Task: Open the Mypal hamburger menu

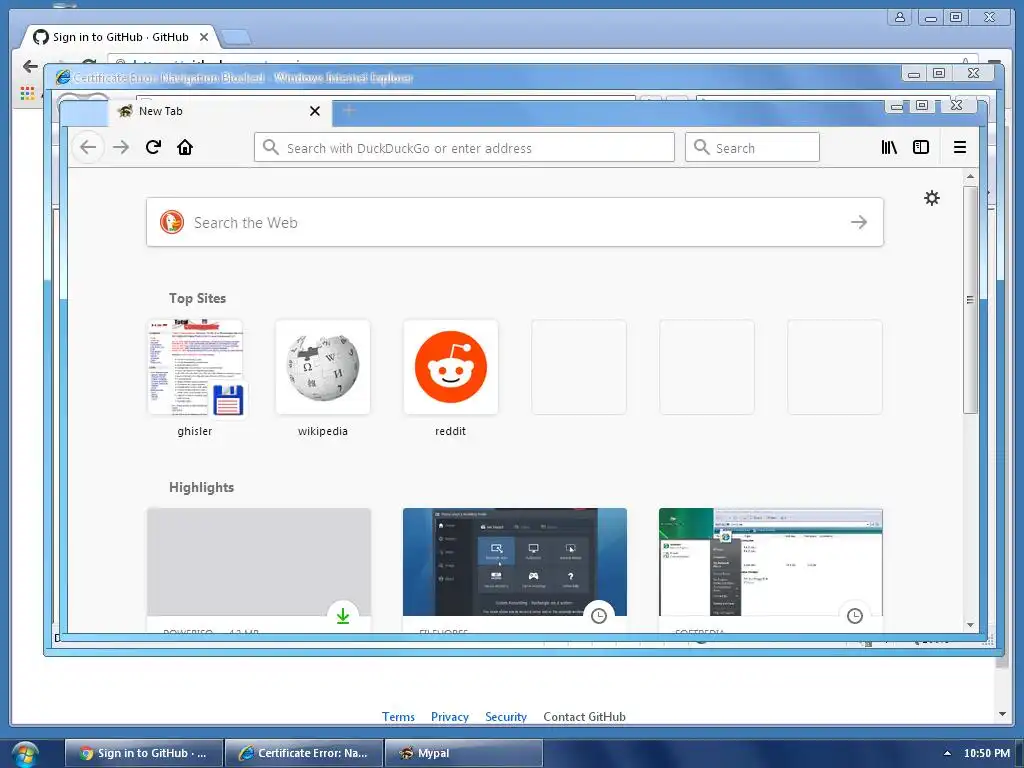Action: coord(959,147)
